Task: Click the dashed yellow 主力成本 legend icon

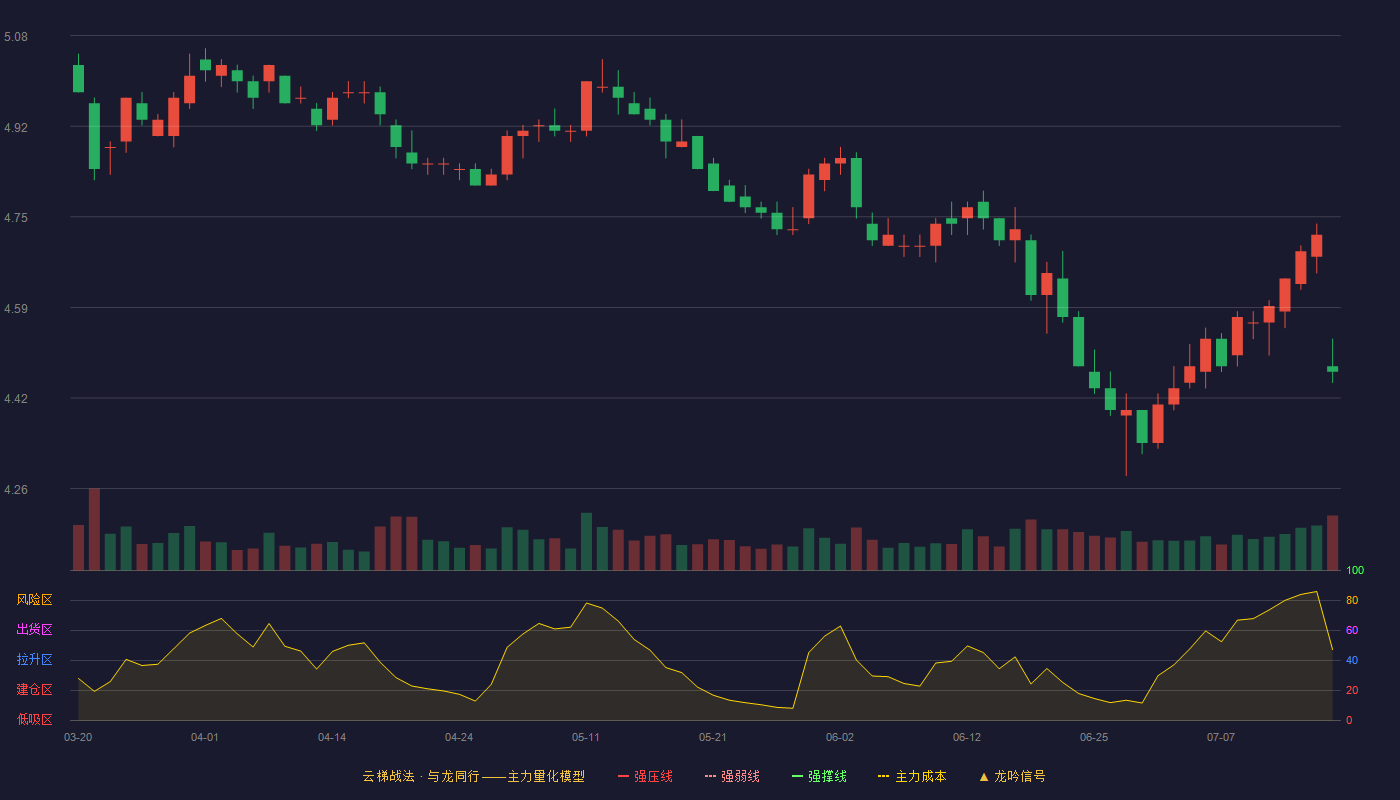Action: 884,776
